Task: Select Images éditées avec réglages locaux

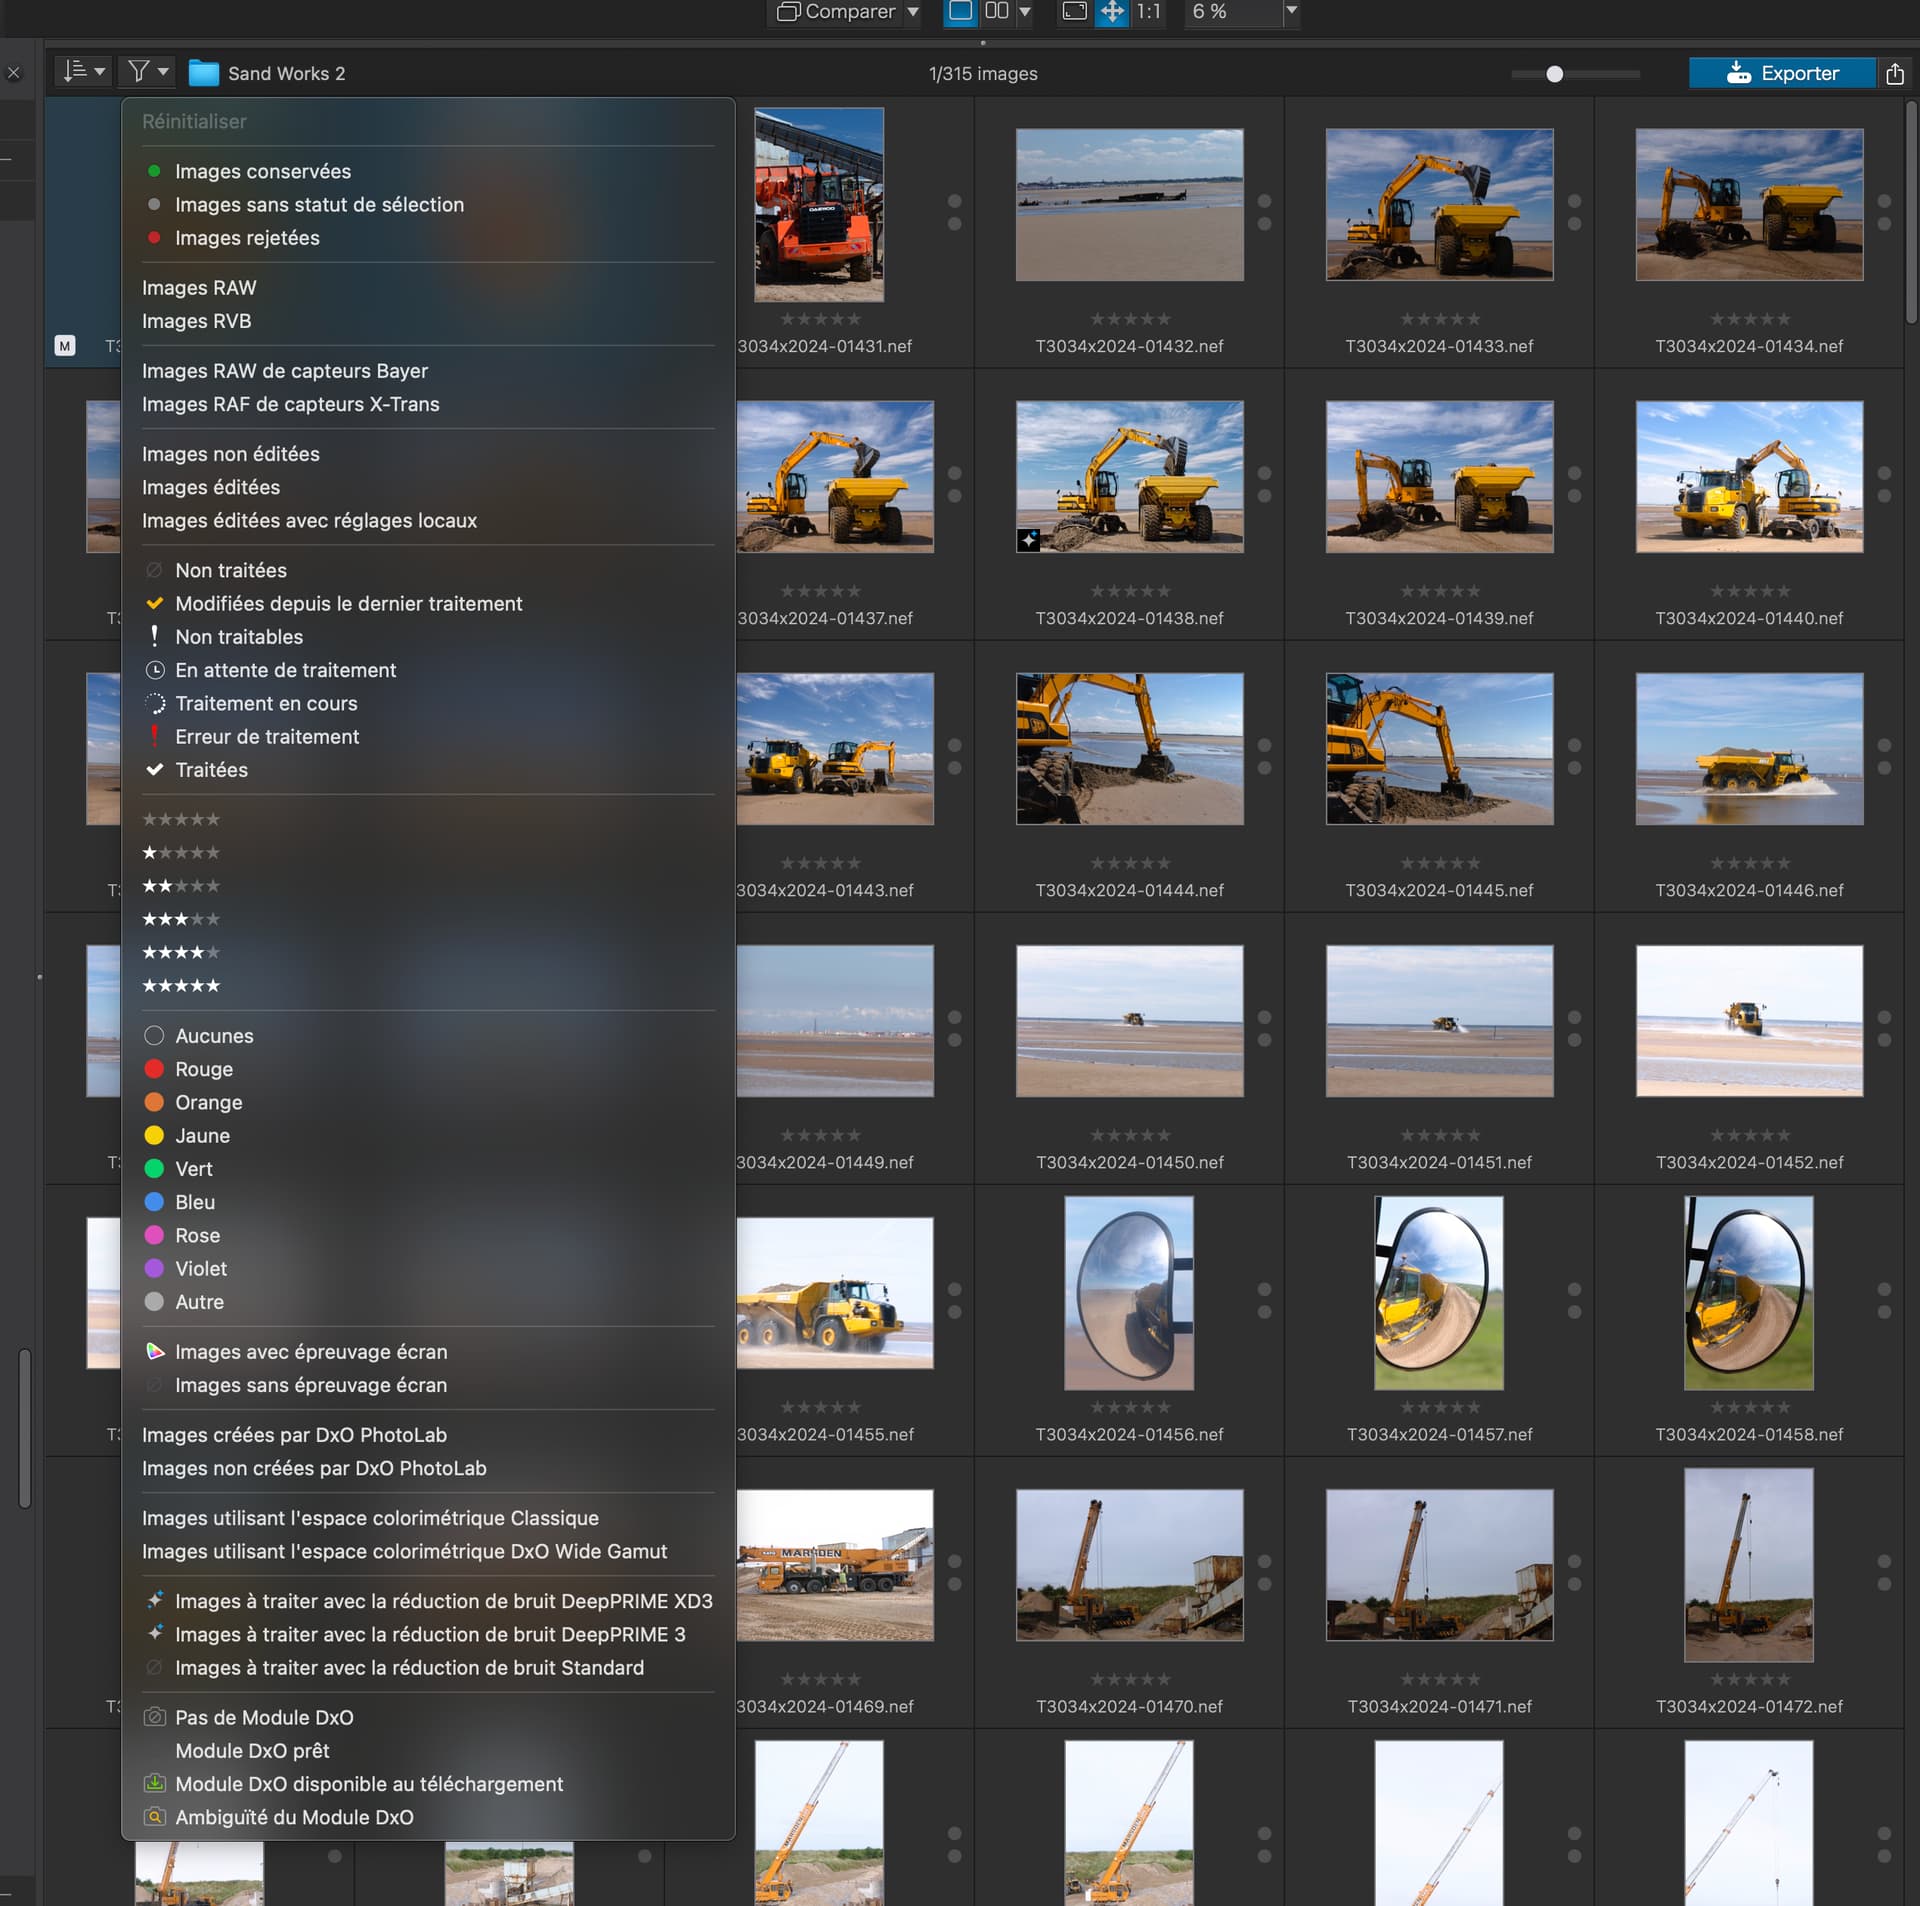Action: pyautogui.click(x=309, y=521)
